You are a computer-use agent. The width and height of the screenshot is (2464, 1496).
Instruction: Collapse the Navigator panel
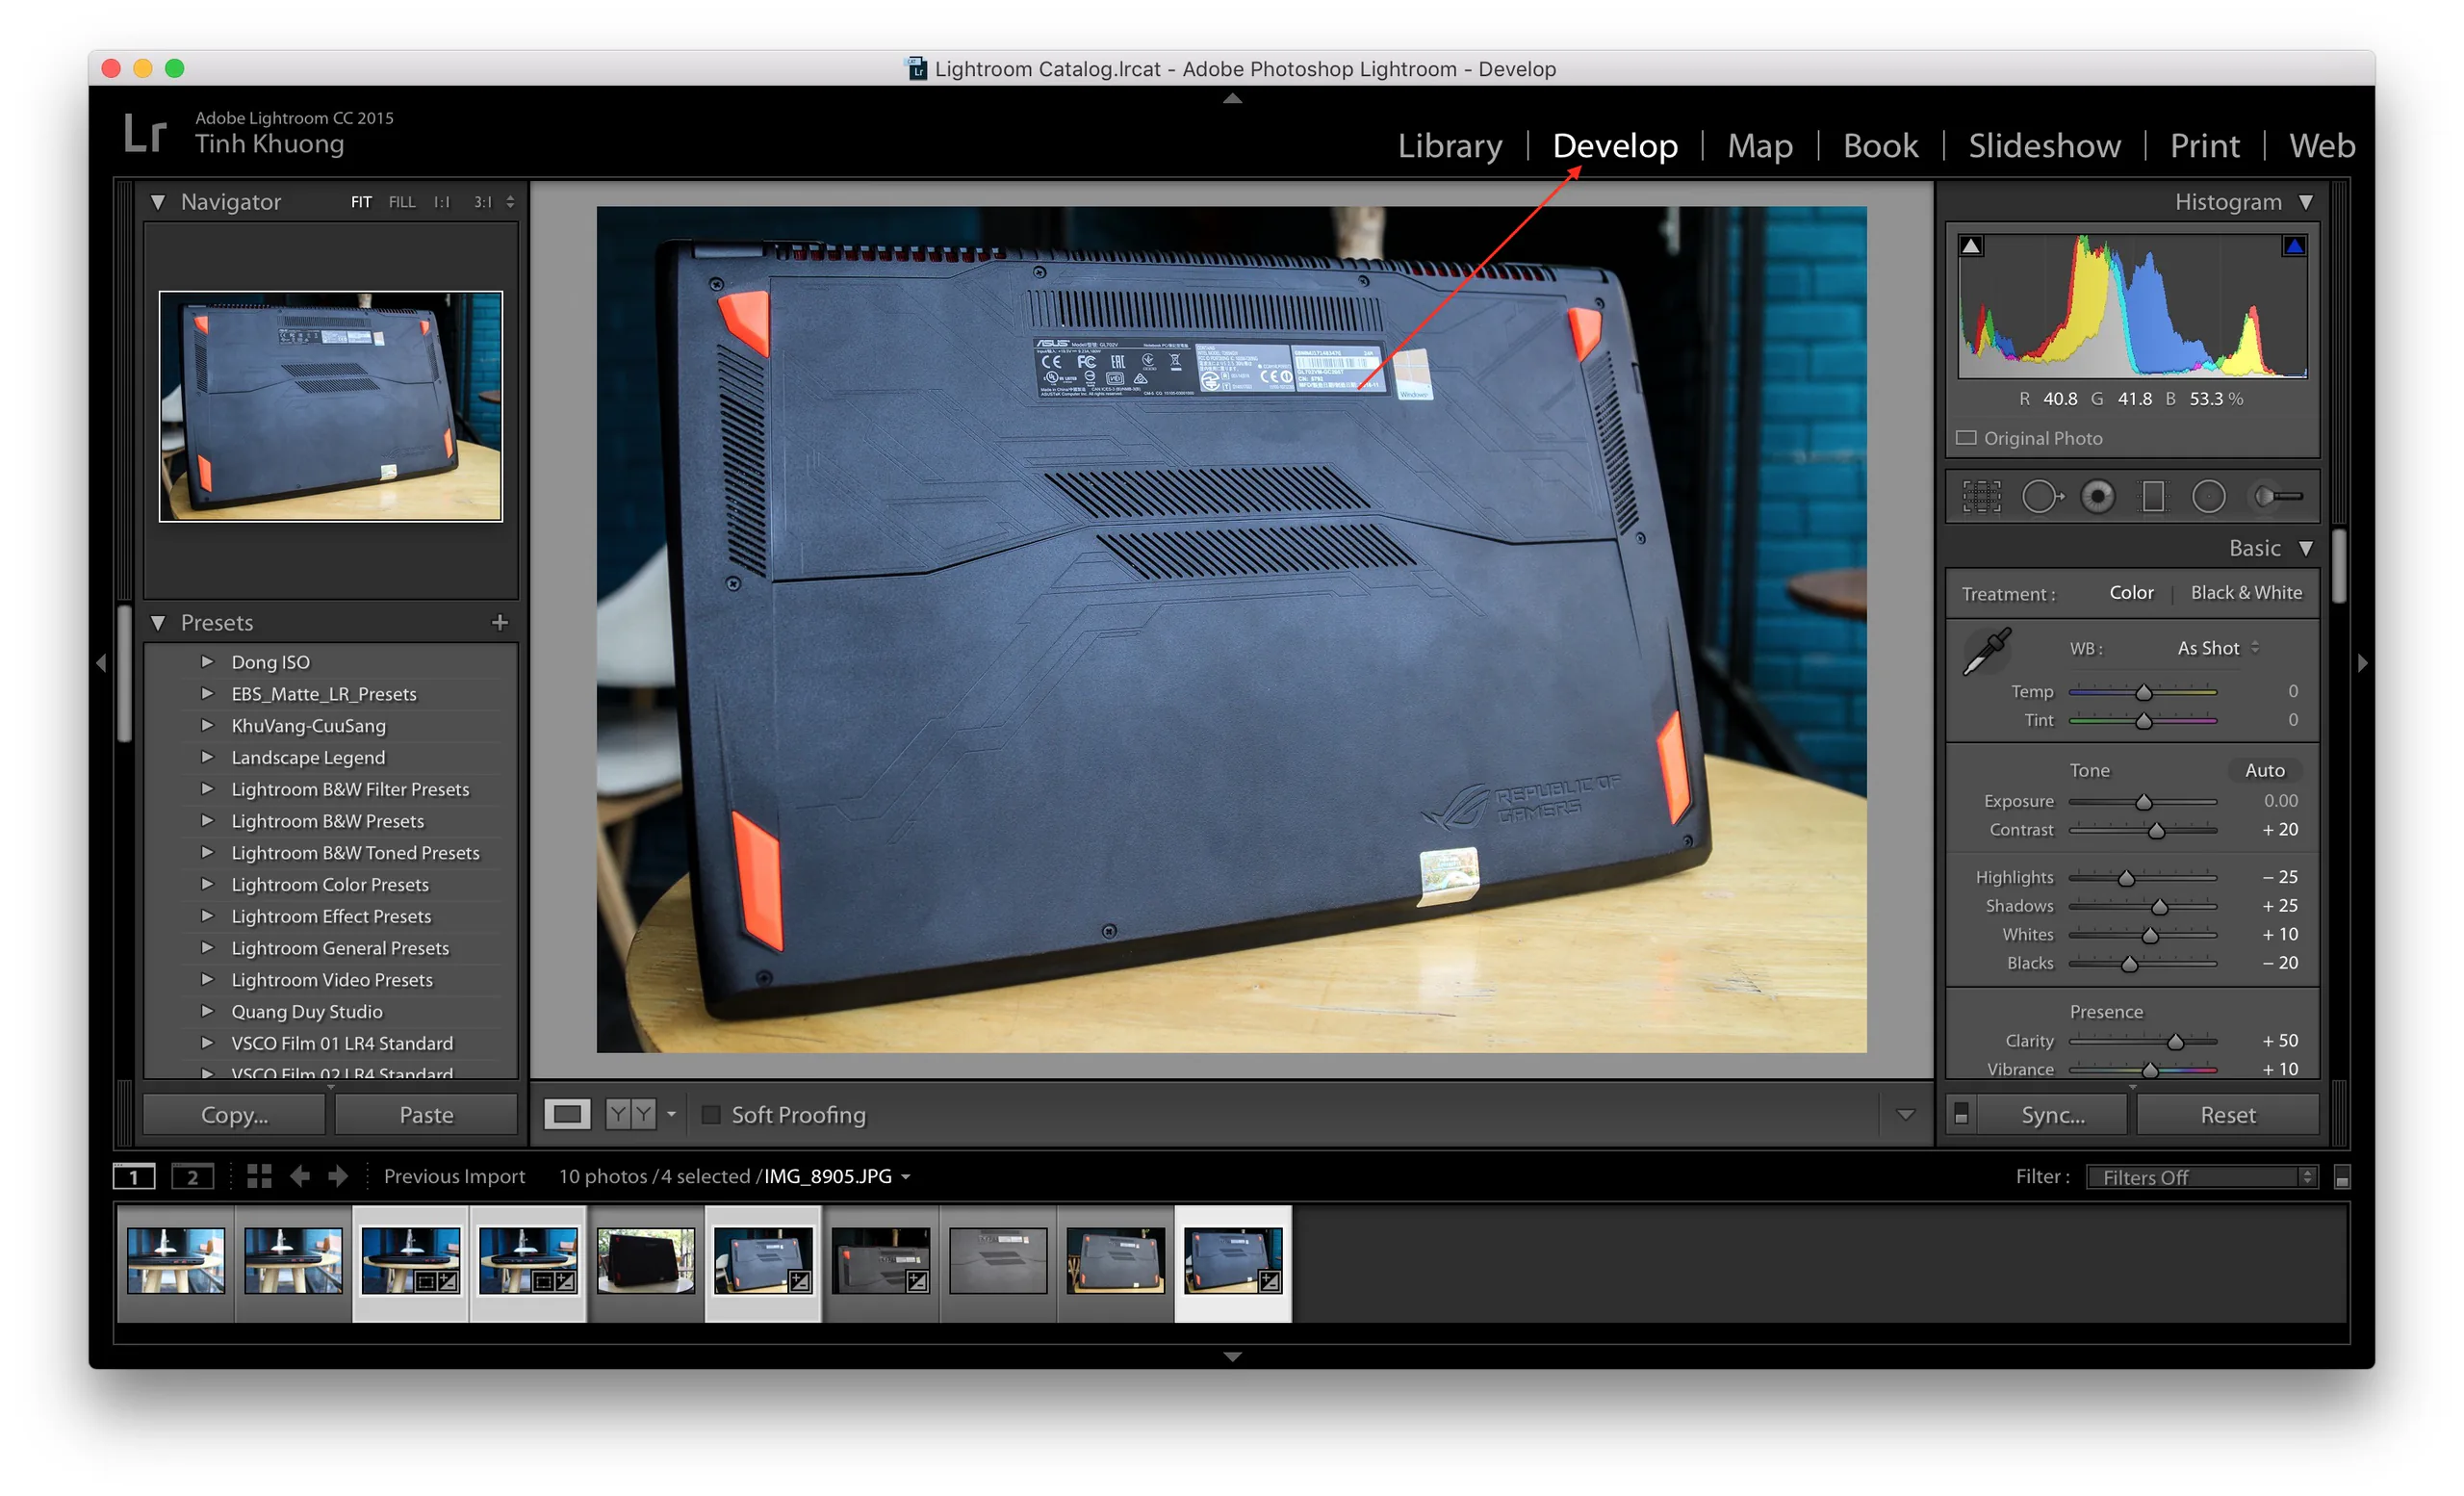click(x=158, y=202)
